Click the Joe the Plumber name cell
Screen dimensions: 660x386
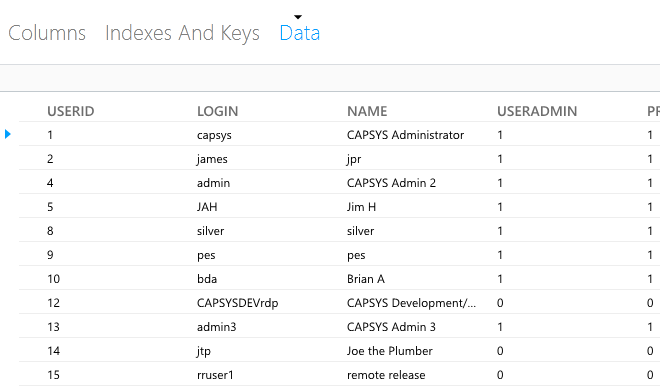[x=390, y=351]
